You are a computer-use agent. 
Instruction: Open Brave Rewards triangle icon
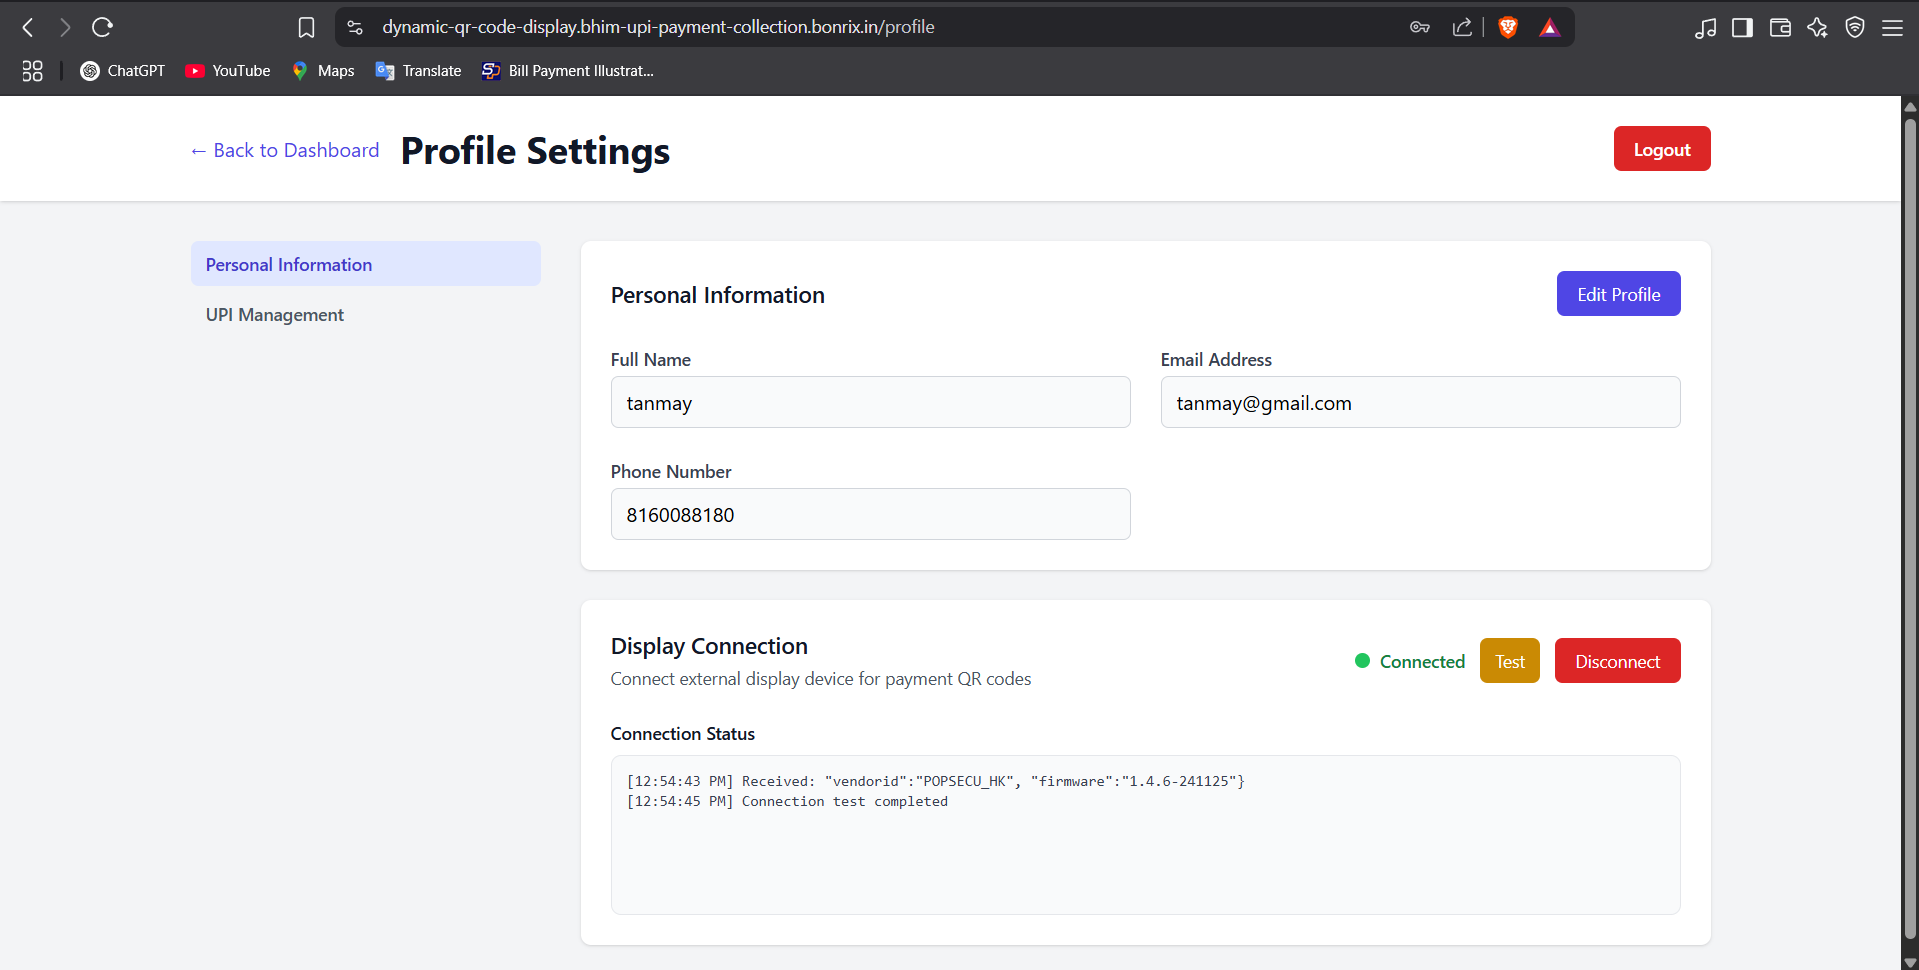(1549, 27)
